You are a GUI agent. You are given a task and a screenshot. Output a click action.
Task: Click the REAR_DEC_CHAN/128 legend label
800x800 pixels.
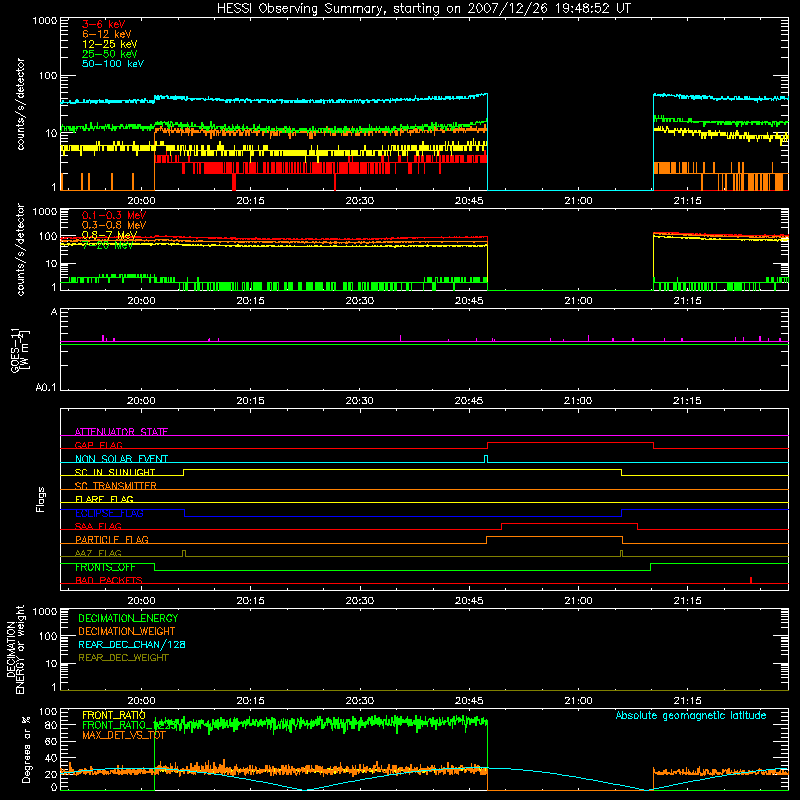[x=132, y=644]
